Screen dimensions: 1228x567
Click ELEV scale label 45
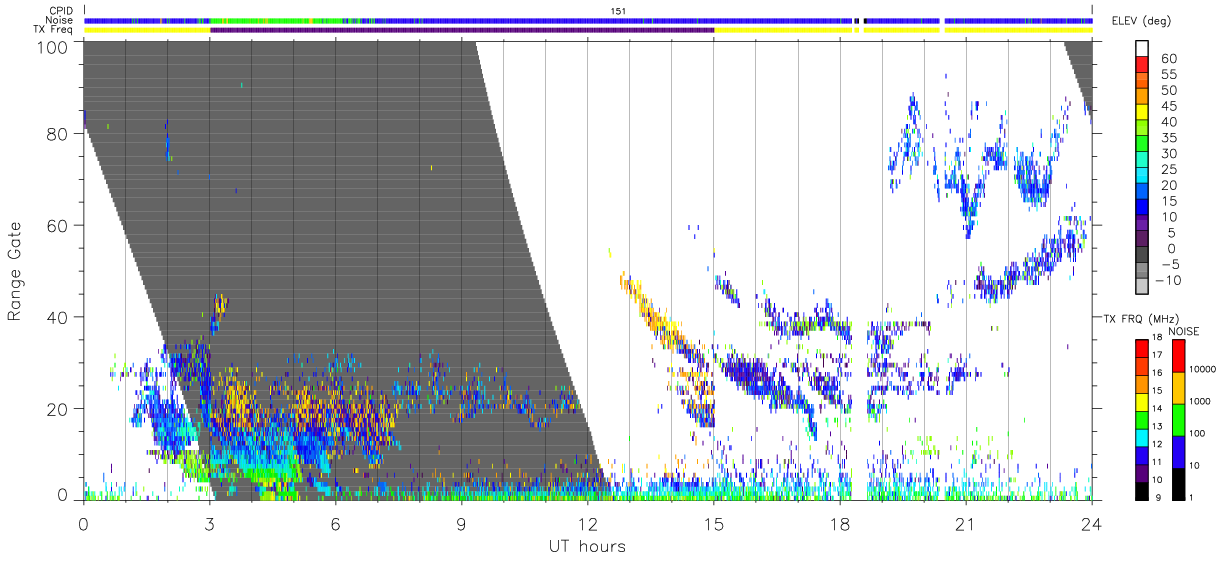click(x=1167, y=106)
